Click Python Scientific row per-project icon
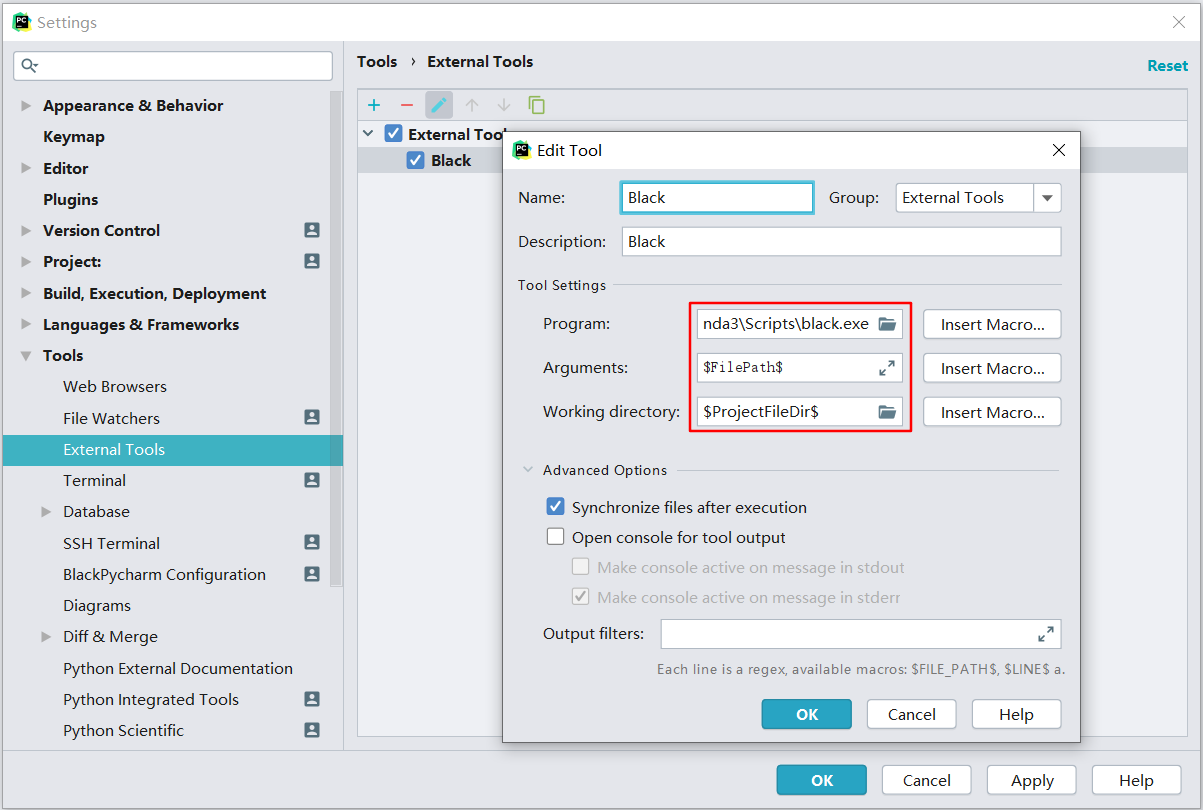 312,730
